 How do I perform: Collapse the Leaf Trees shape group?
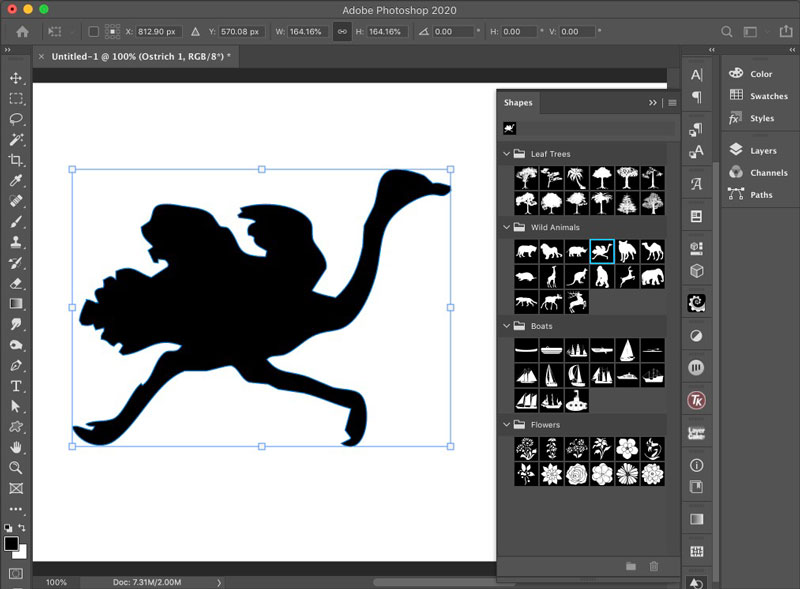(506, 154)
